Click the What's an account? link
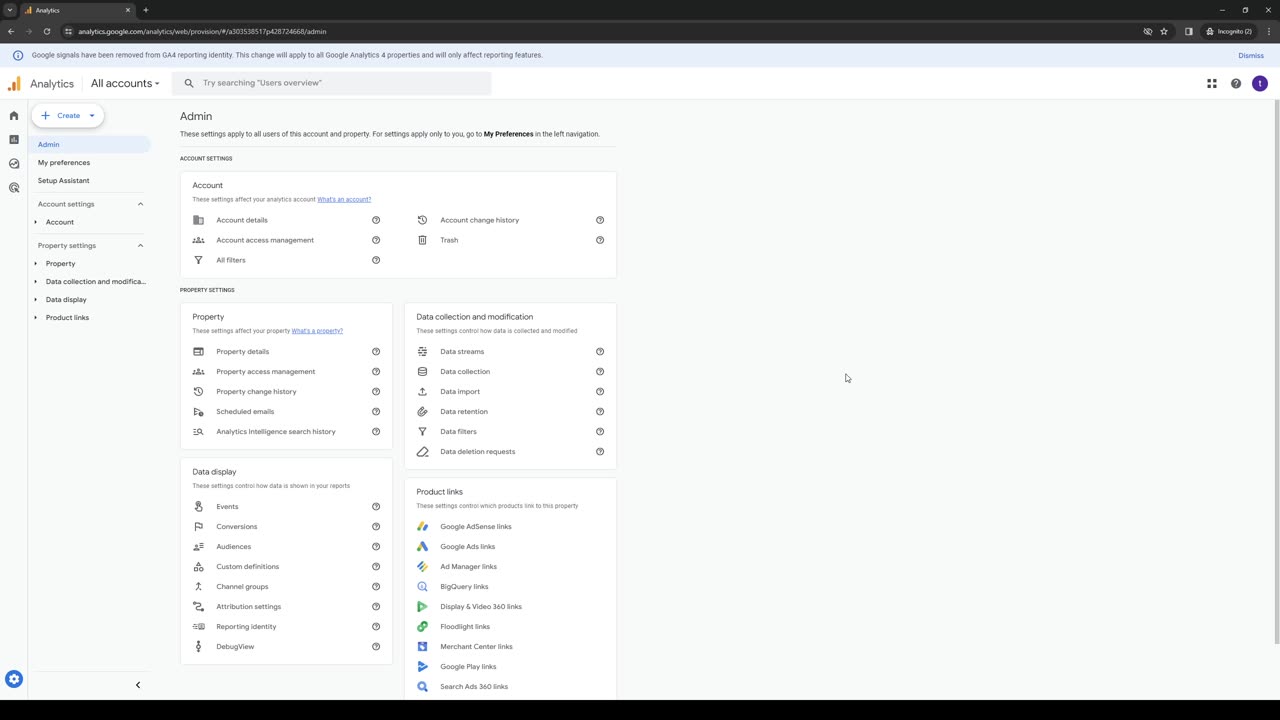 coord(344,199)
